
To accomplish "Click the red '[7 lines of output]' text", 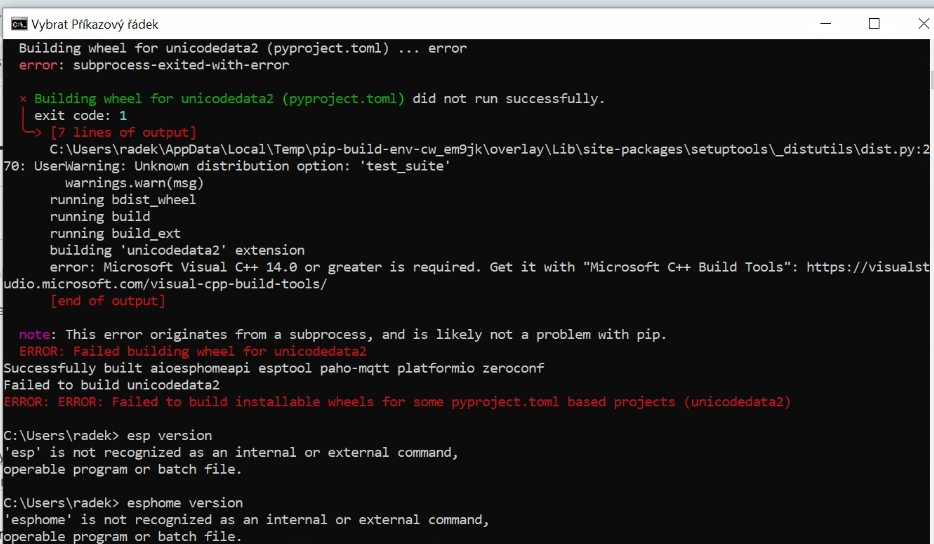I will (x=123, y=132).
